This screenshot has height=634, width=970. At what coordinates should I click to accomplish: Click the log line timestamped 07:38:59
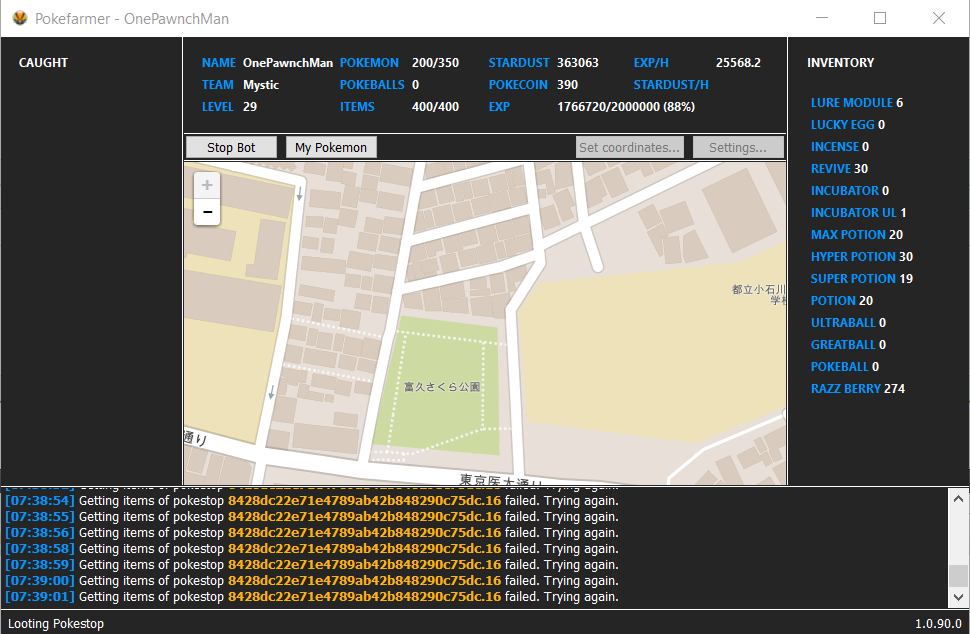coord(312,565)
